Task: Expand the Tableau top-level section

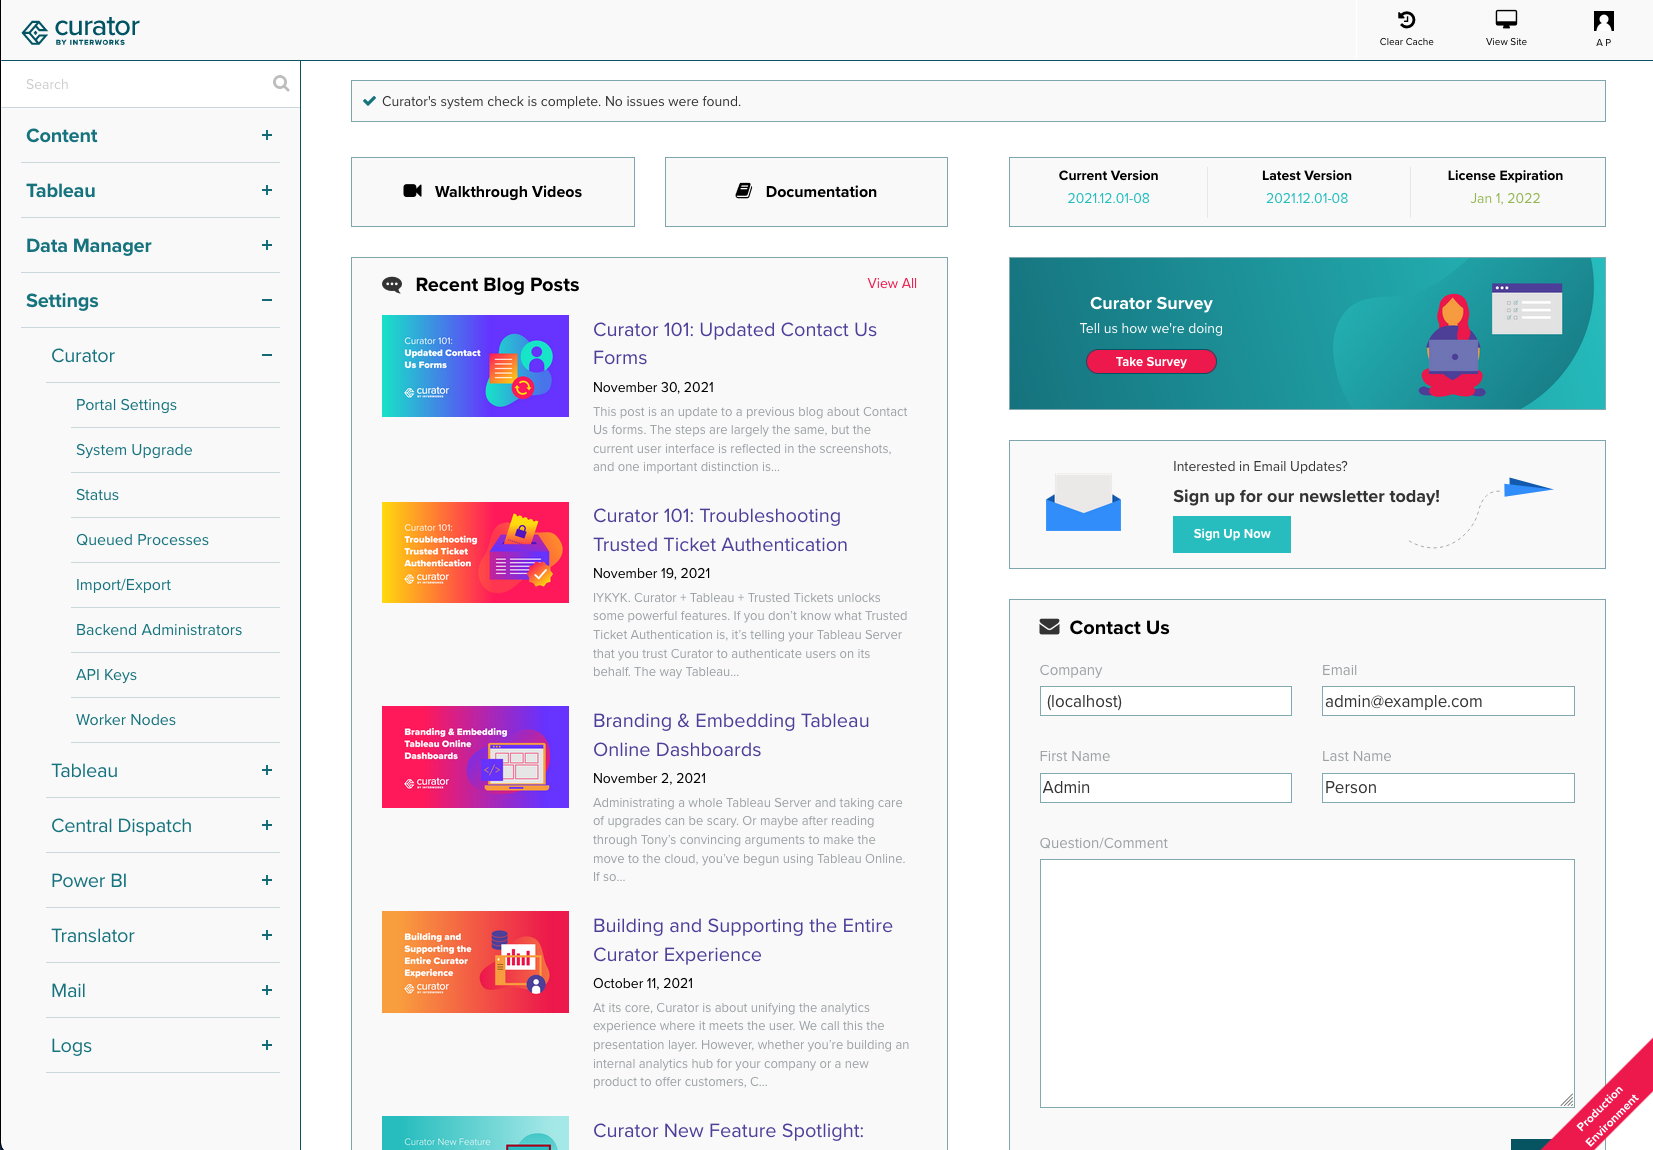Action: [267, 190]
